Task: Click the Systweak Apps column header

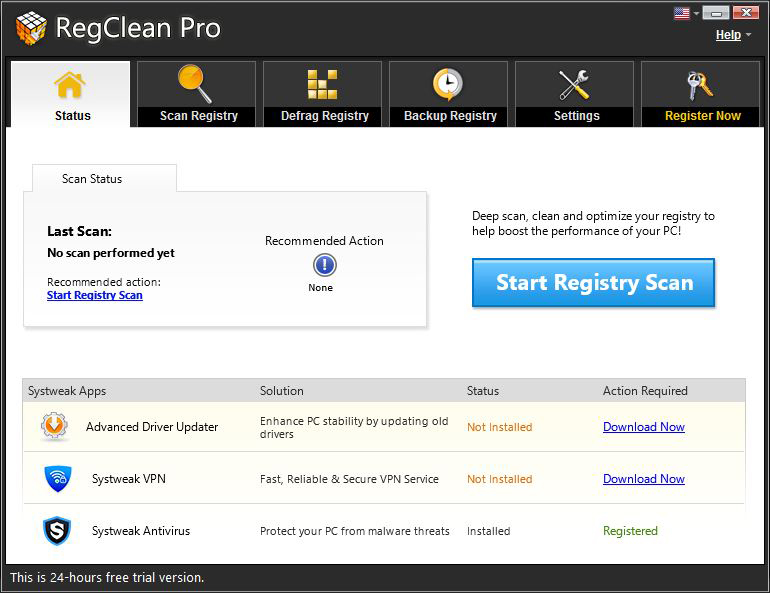Action: point(67,391)
